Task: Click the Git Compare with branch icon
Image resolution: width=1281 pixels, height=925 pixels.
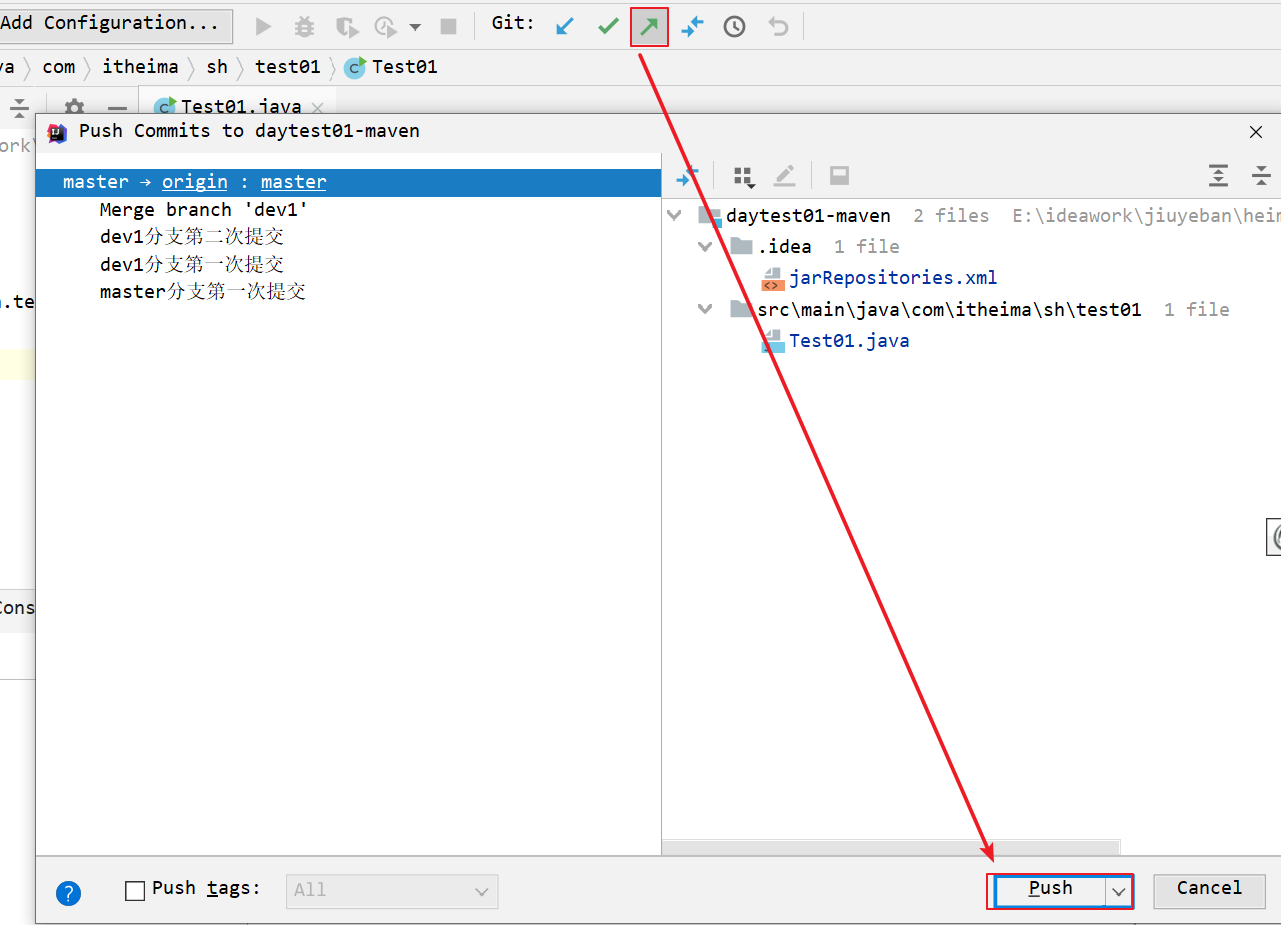Action: point(692,27)
